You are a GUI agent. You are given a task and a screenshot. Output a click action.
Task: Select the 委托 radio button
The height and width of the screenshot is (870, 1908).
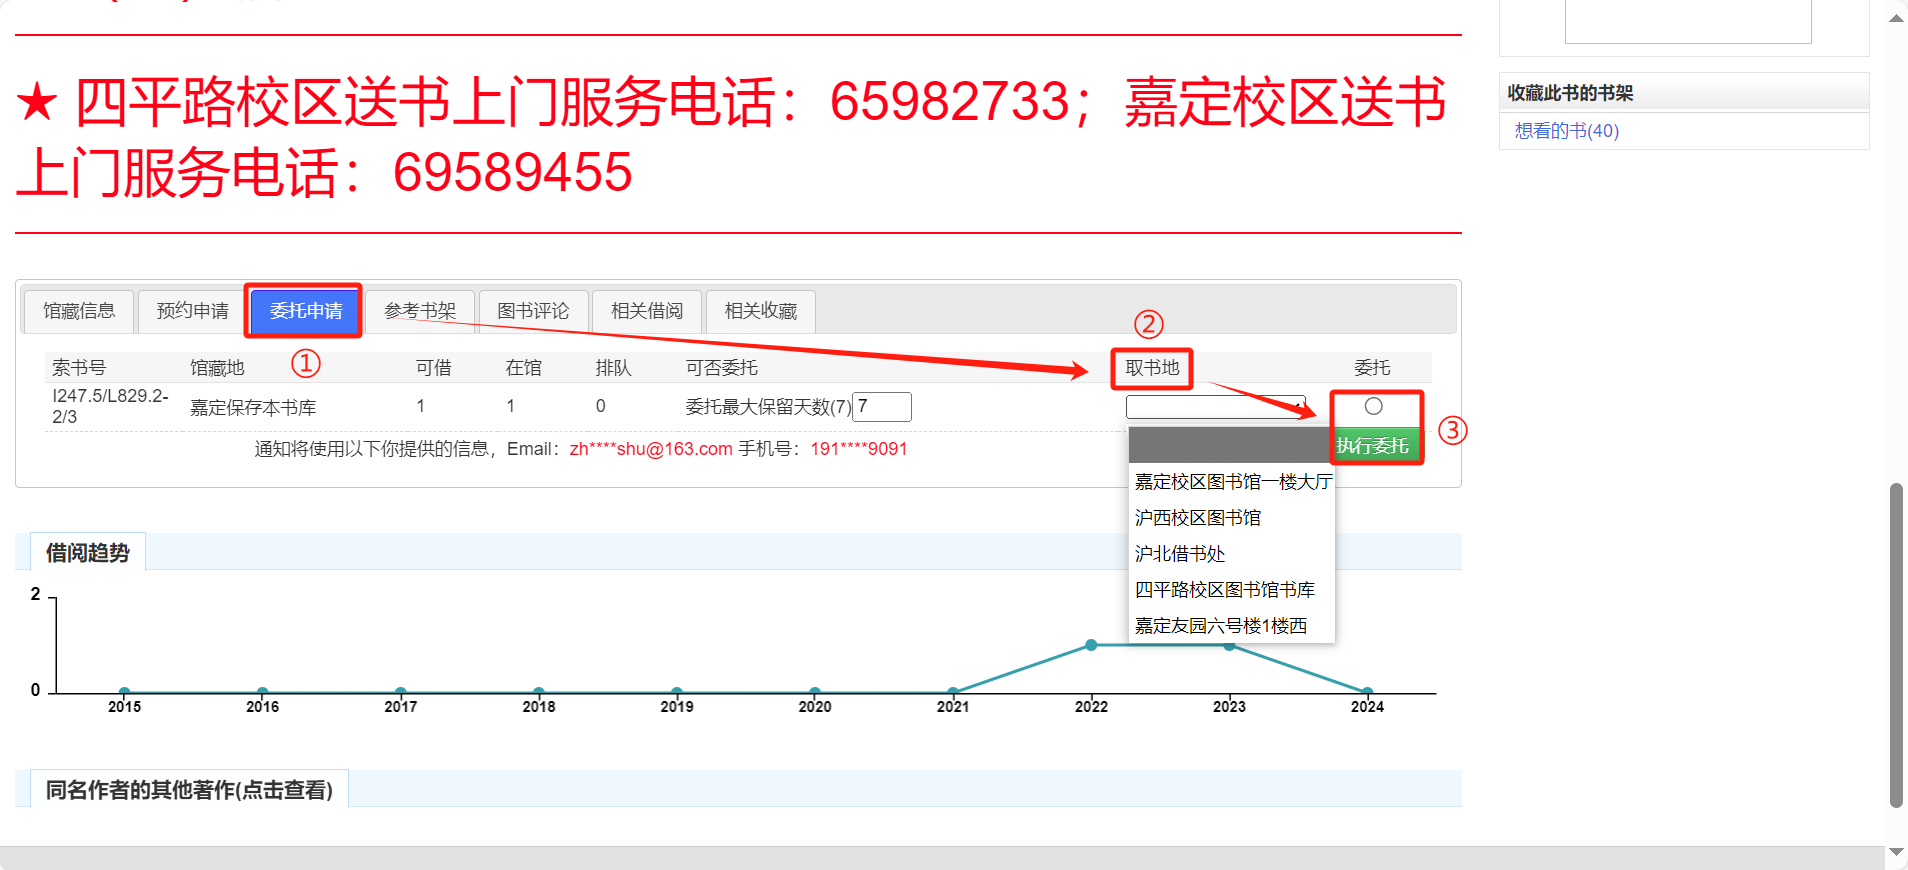pyautogui.click(x=1373, y=406)
